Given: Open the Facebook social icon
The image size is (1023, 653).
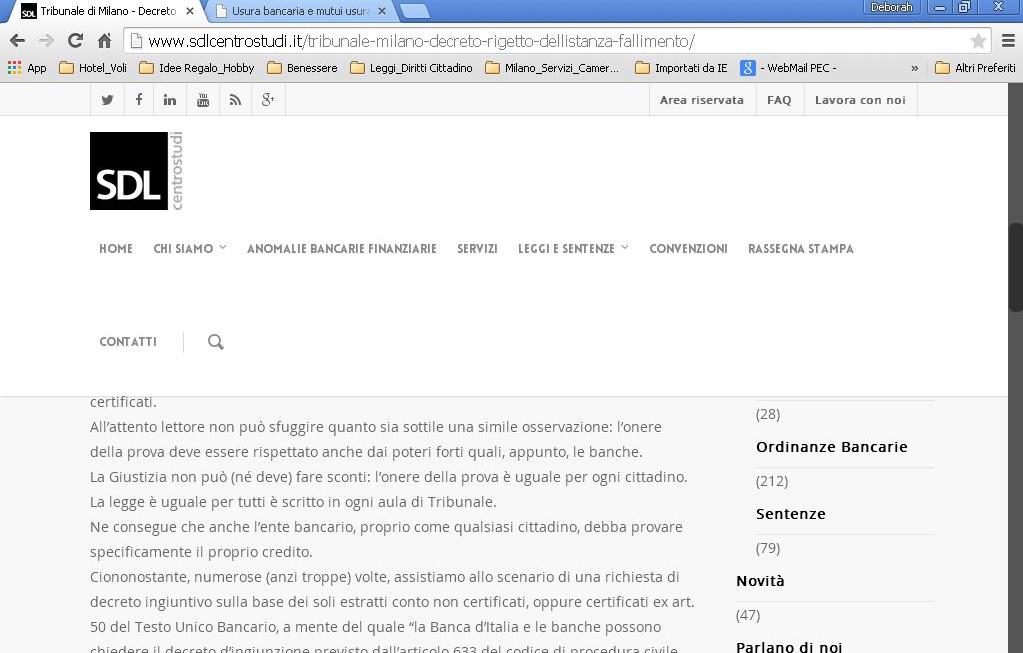Looking at the screenshot, I should click(x=138, y=99).
